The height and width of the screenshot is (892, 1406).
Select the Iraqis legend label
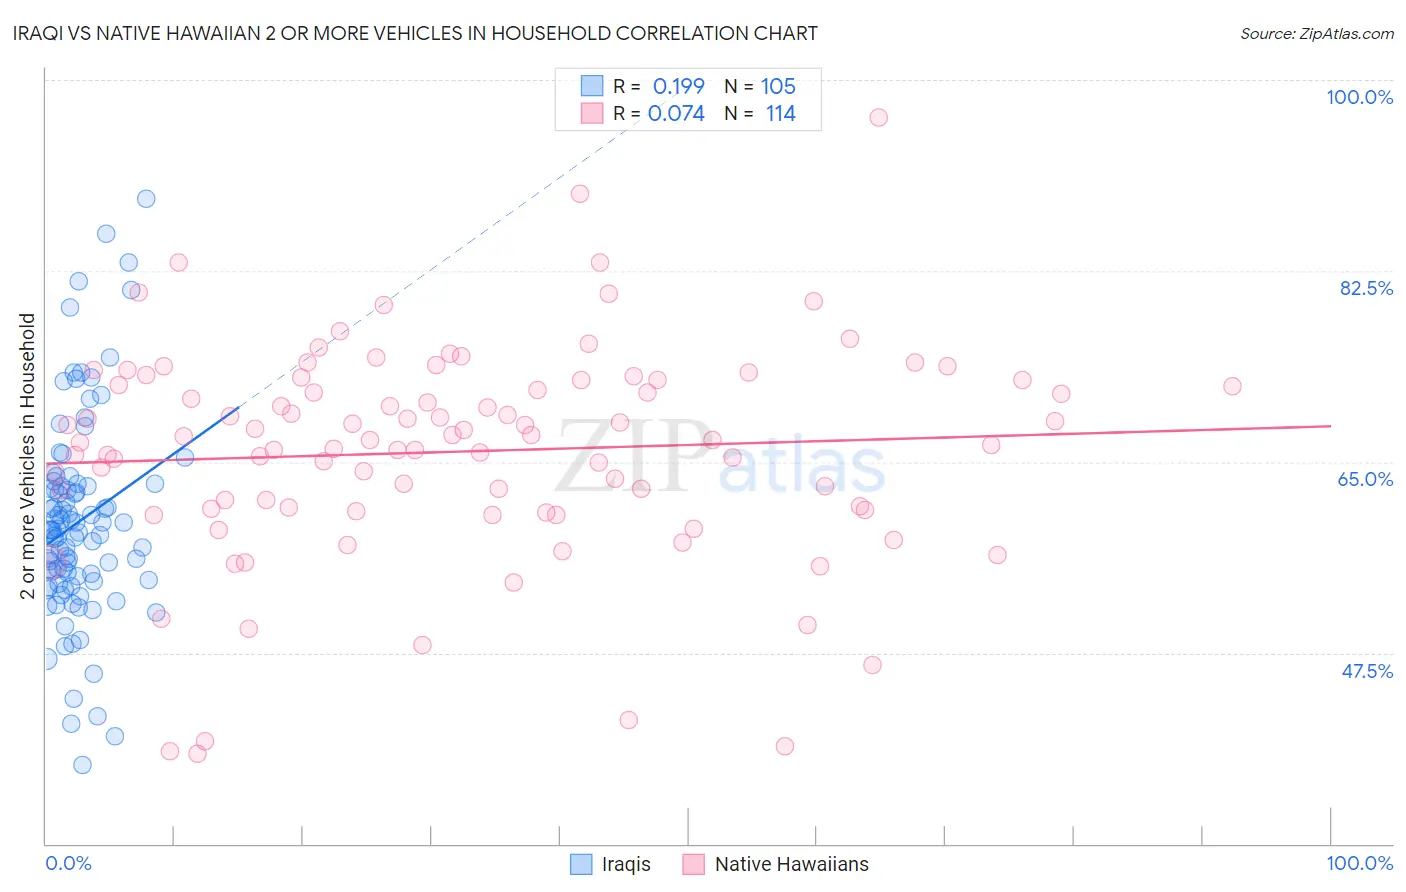[x=626, y=864]
